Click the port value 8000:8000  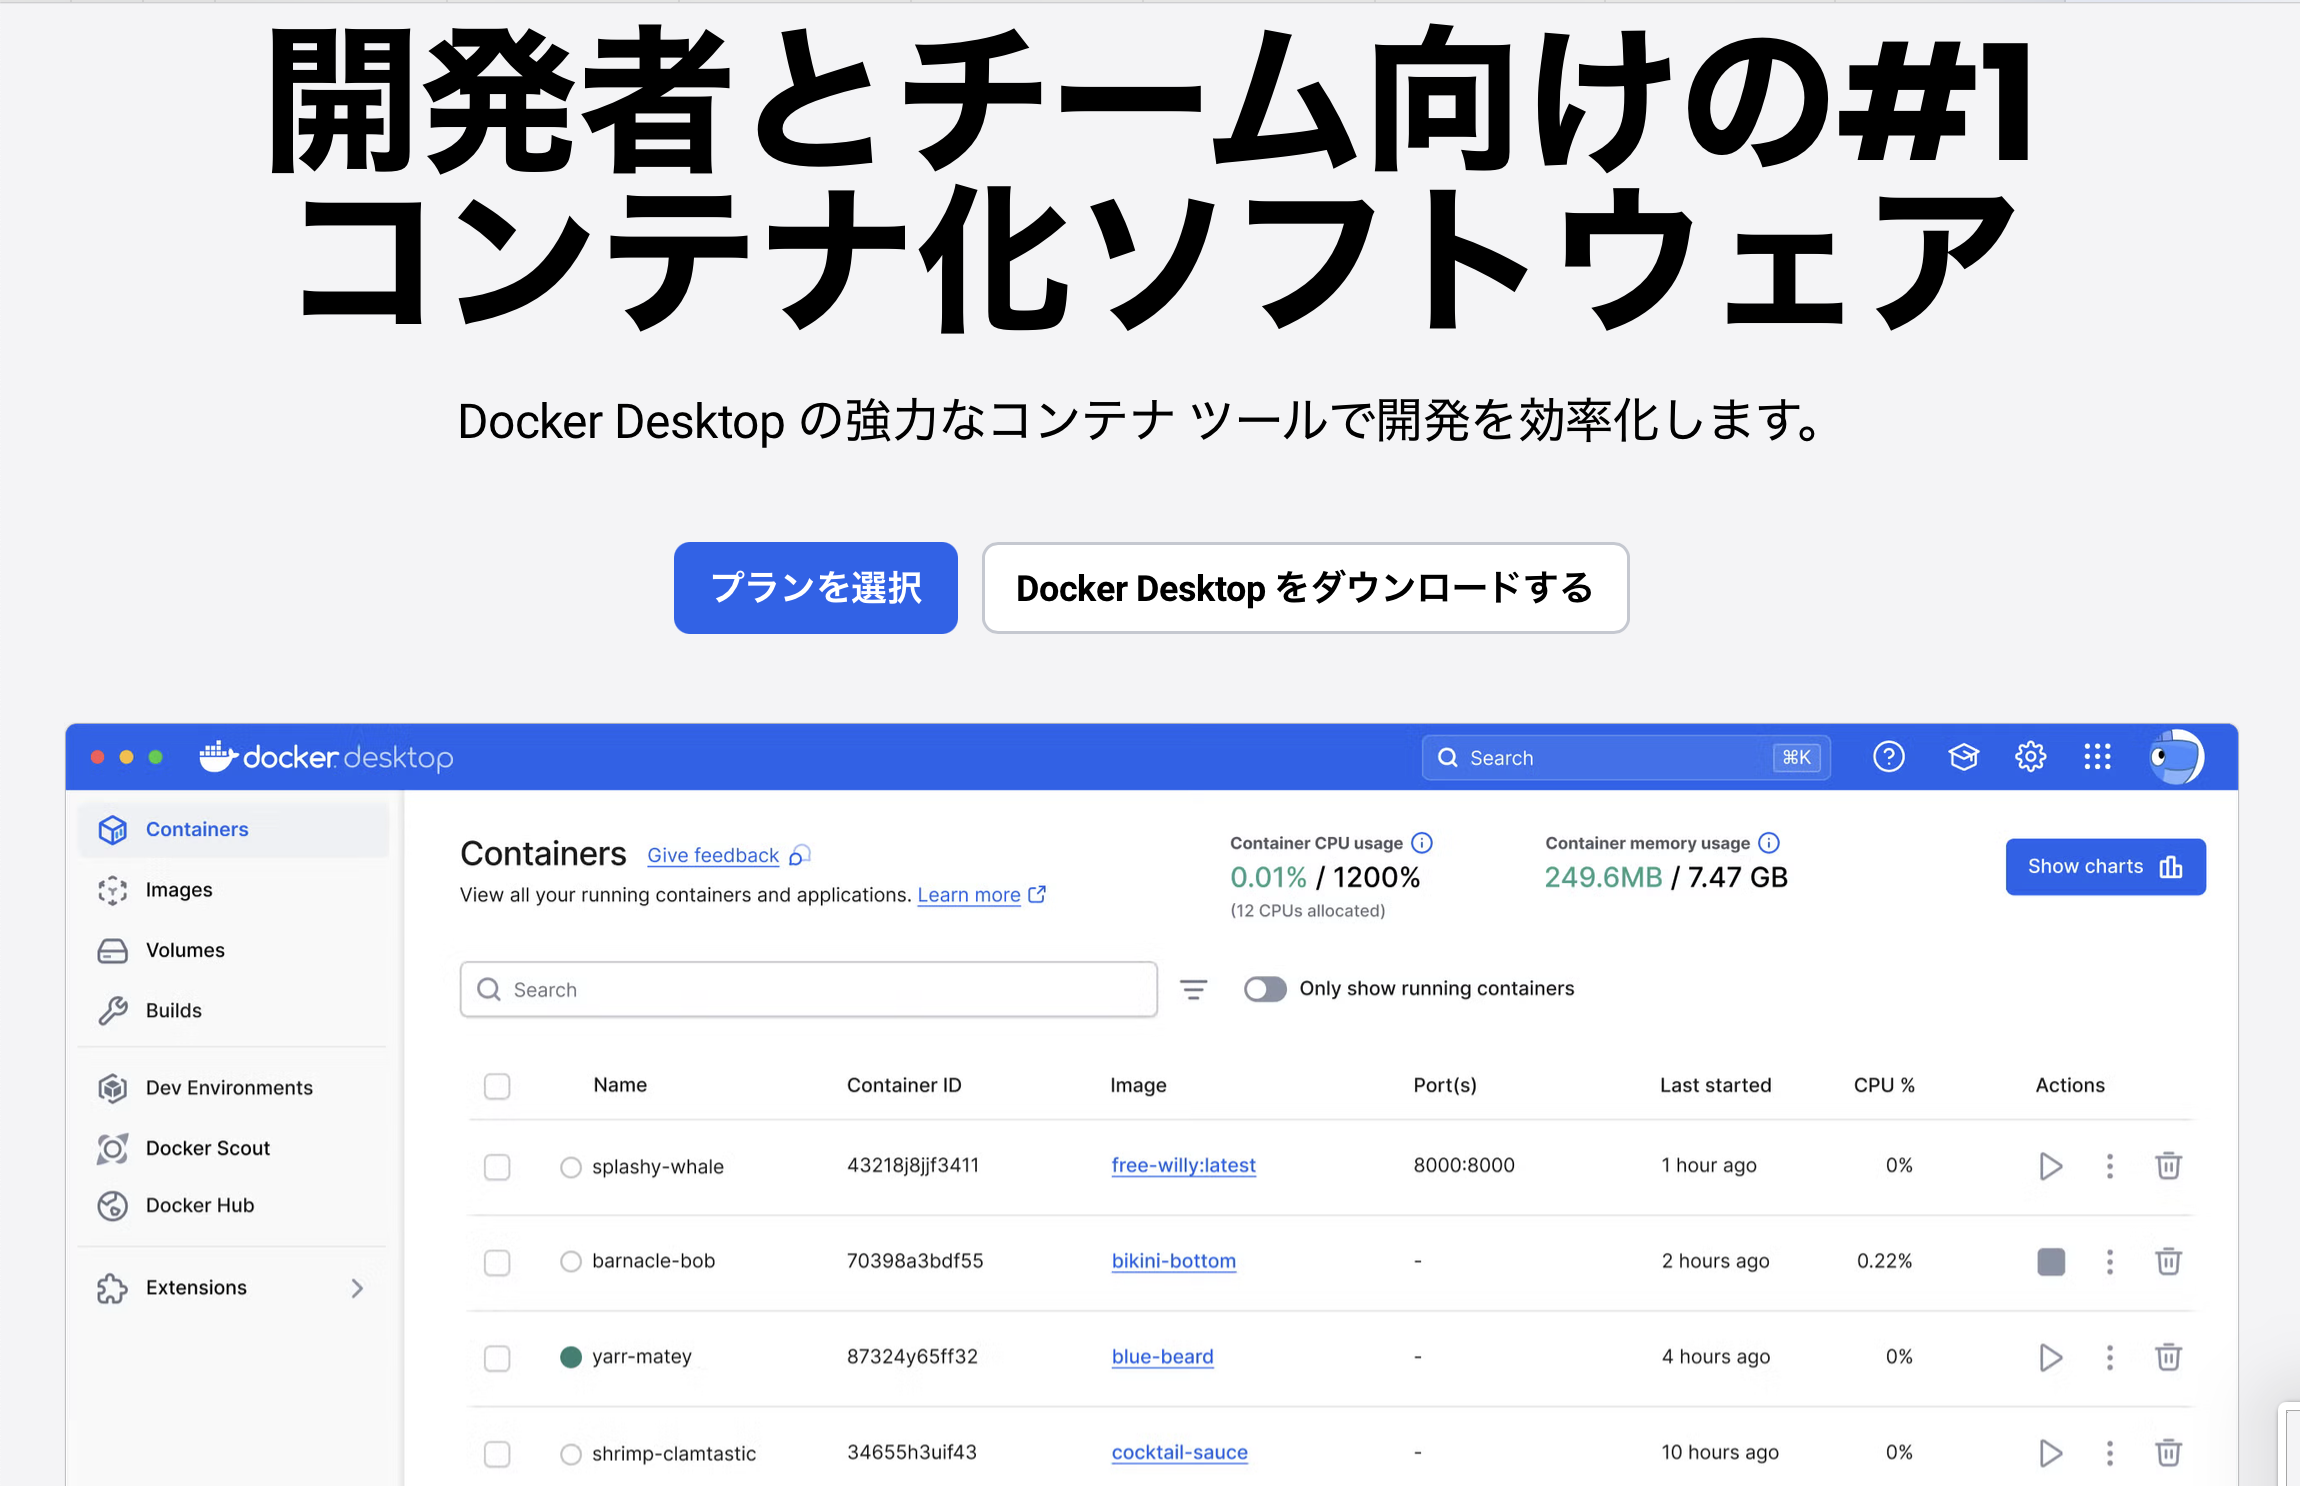coord(1464,1165)
